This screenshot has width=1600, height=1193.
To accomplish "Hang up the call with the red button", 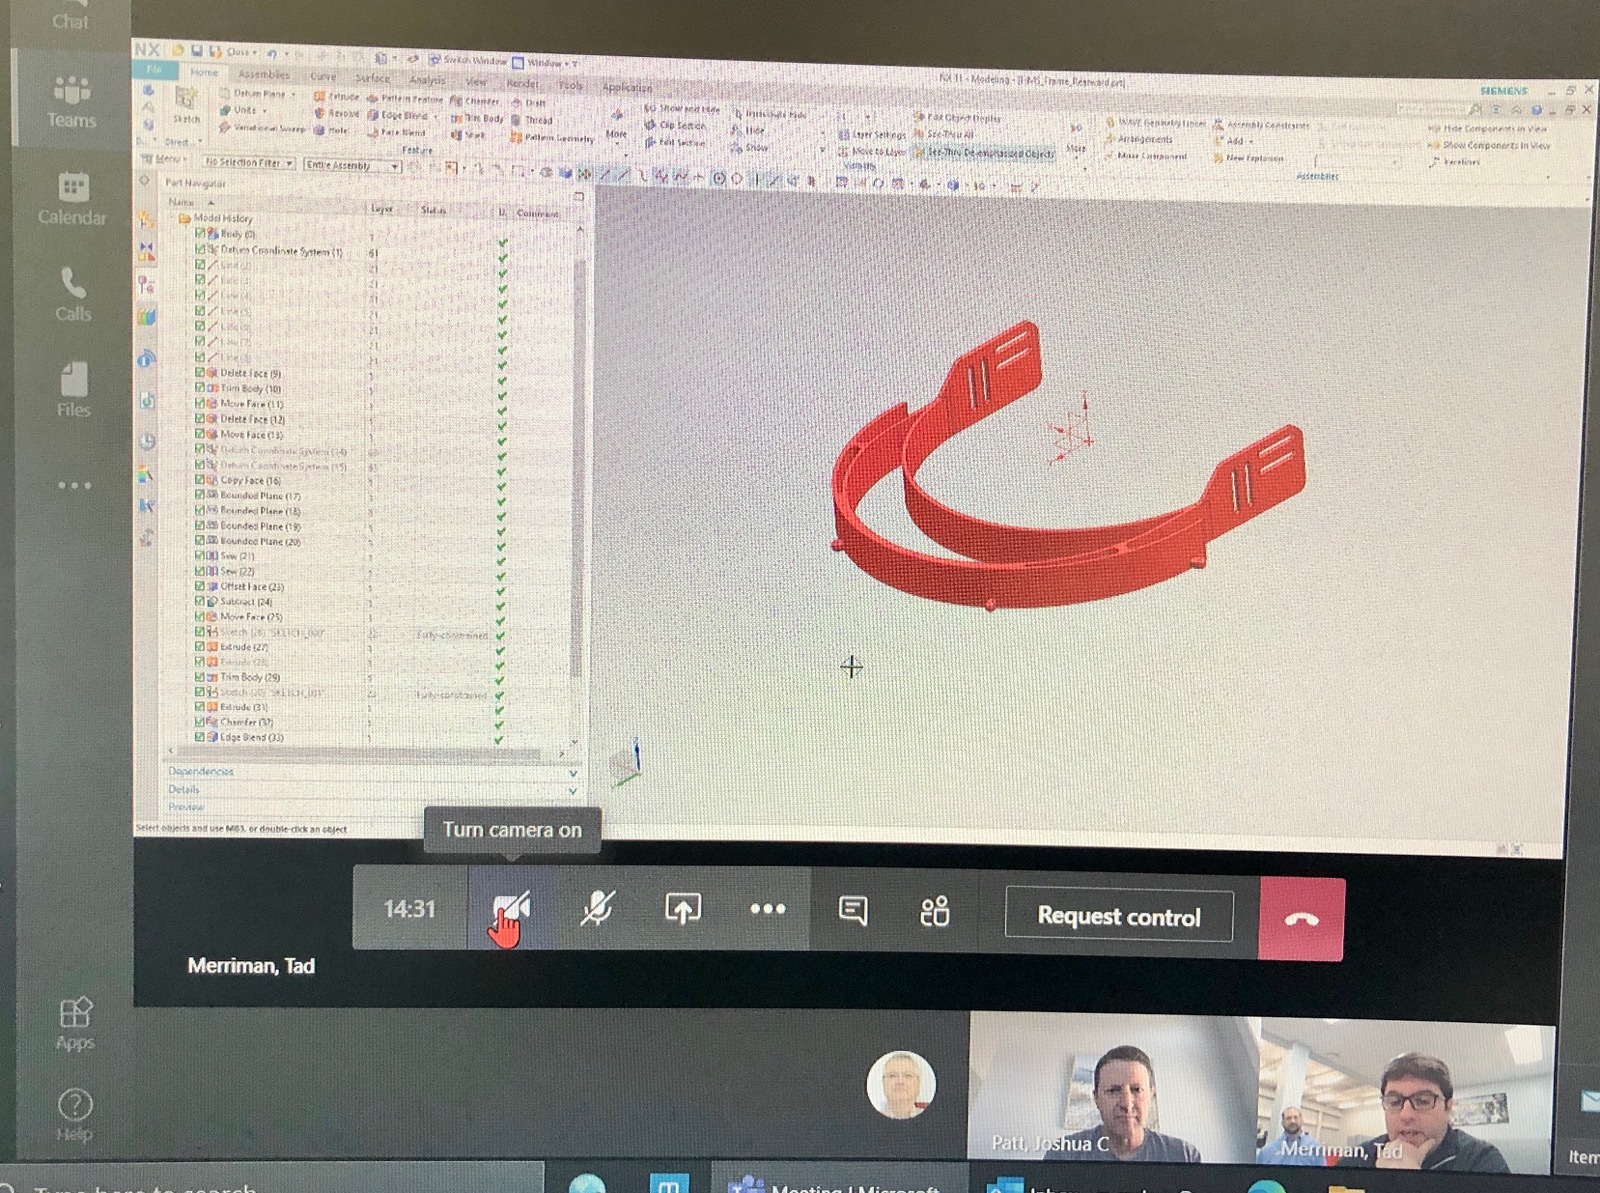I will coord(1301,919).
